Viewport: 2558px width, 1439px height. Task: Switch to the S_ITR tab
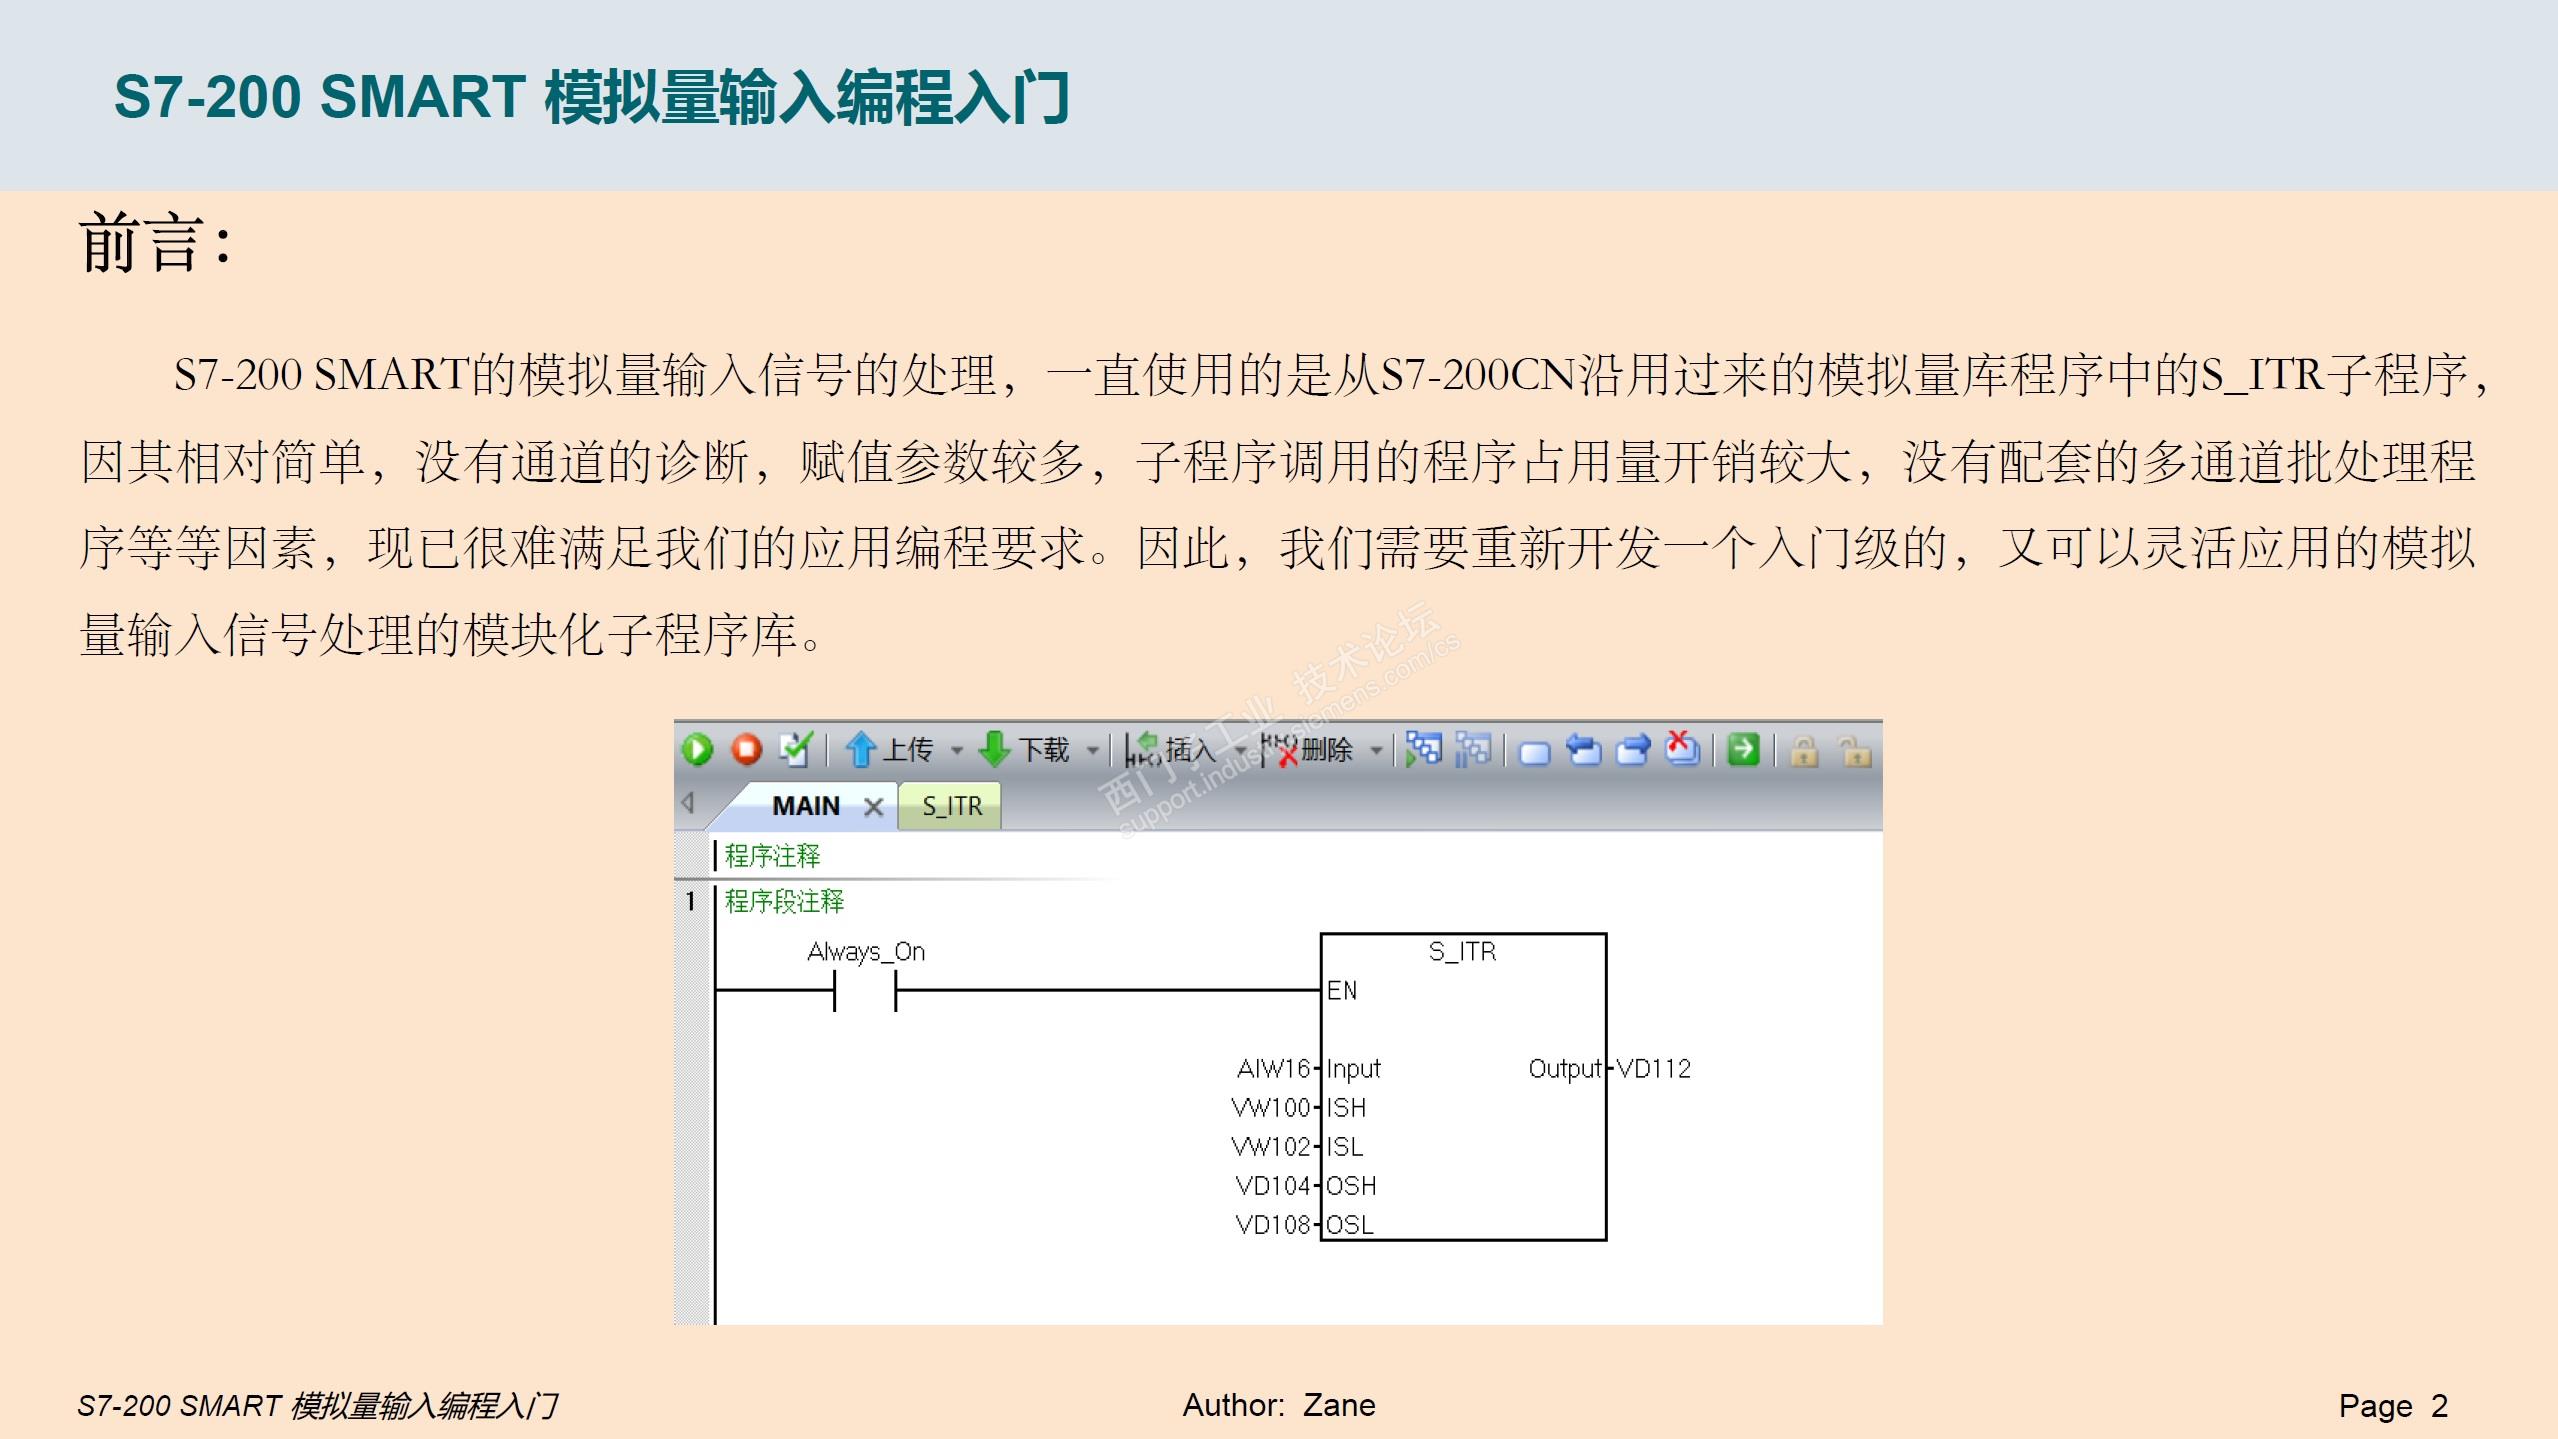coord(951,806)
